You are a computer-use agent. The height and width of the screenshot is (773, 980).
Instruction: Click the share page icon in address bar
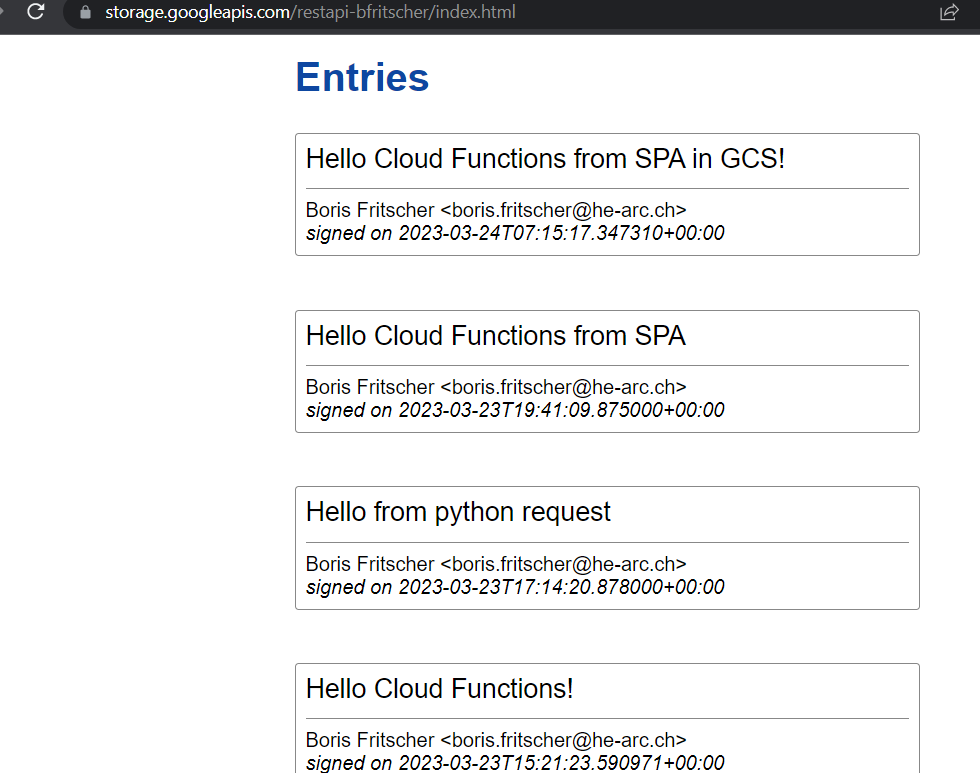point(948,13)
